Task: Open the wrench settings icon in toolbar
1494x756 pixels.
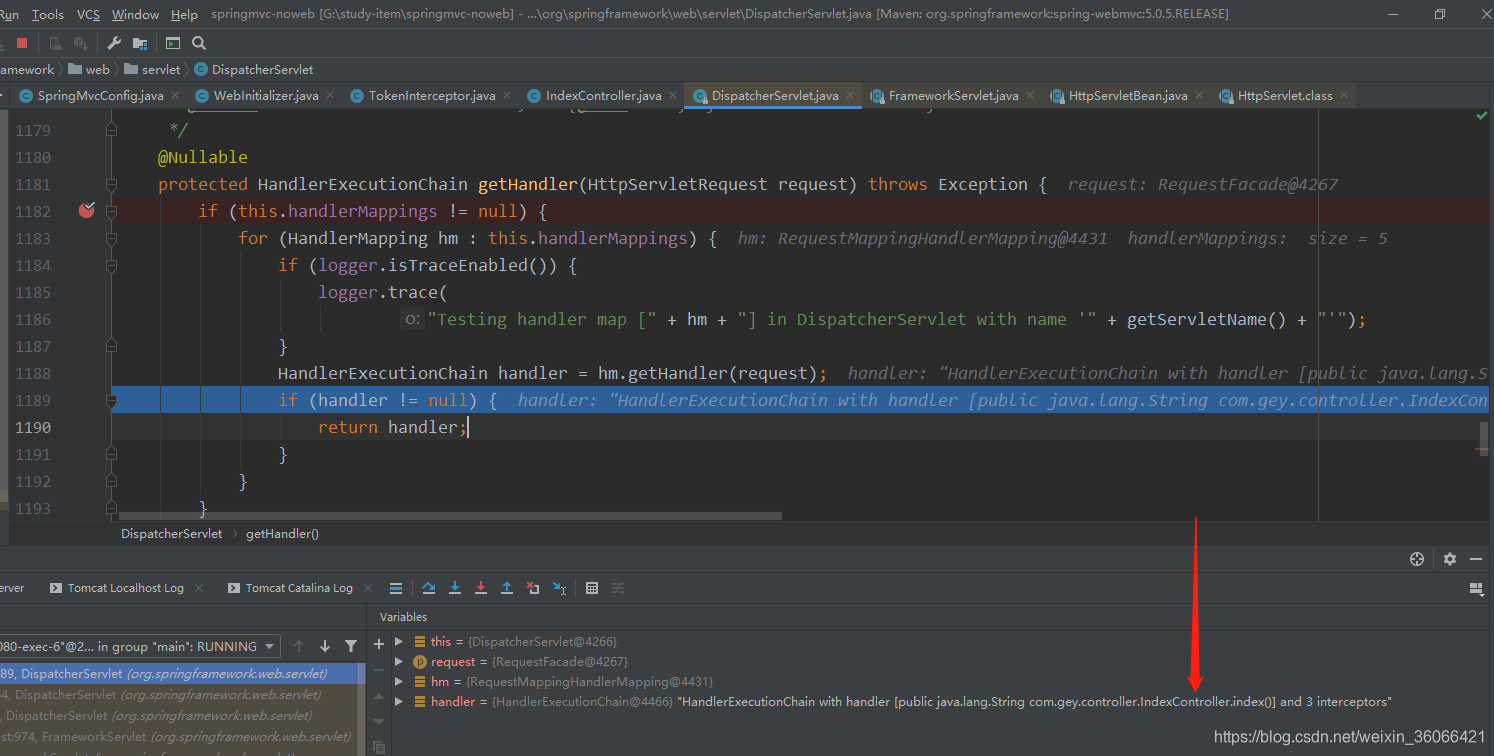Action: pyautogui.click(x=114, y=43)
